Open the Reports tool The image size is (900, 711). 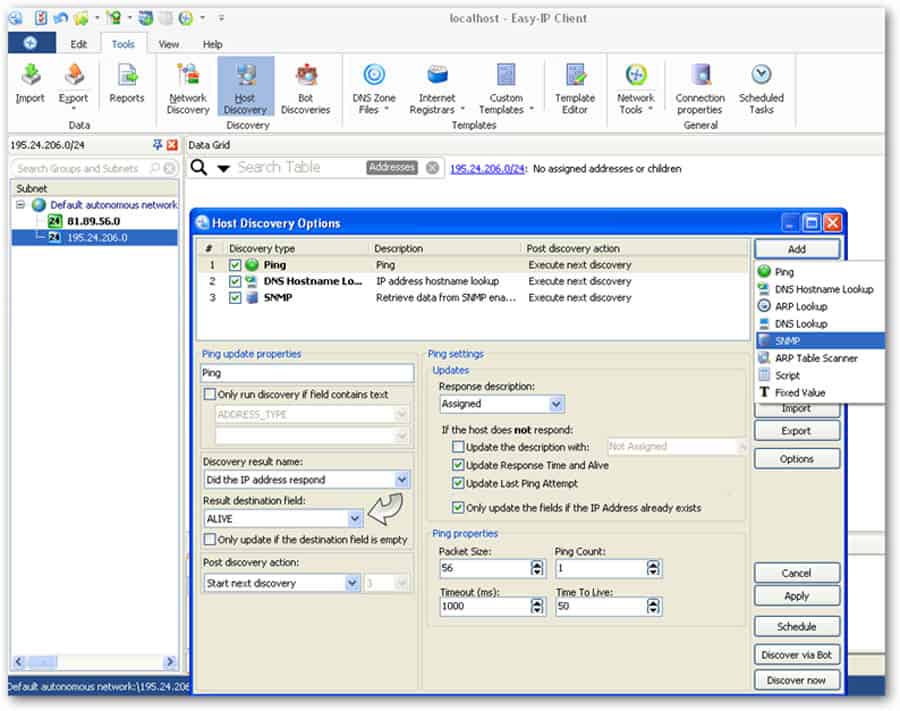tap(126, 84)
